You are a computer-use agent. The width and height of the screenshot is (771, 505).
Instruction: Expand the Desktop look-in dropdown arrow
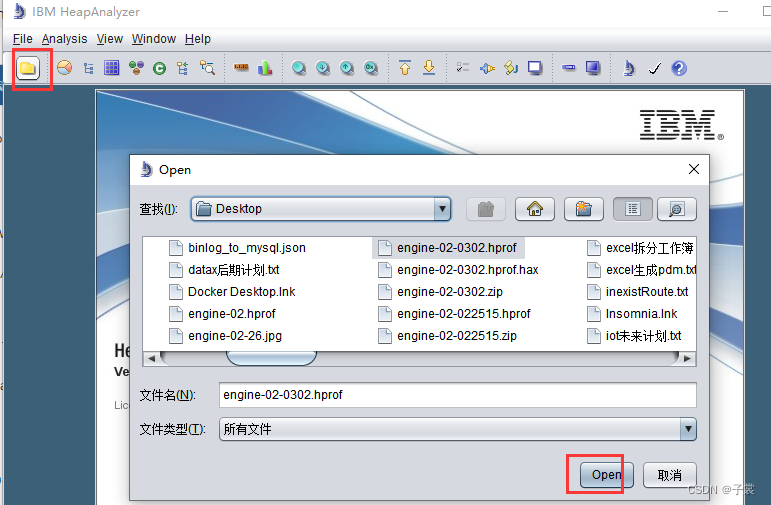pos(442,209)
